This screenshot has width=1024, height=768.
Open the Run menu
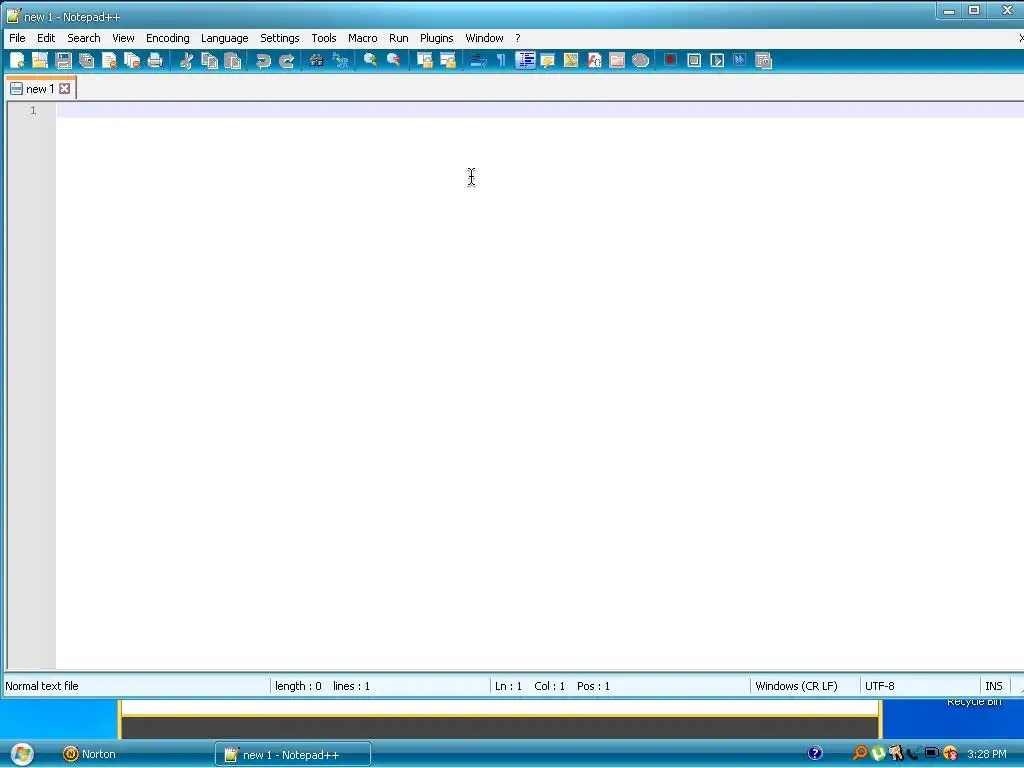[398, 38]
